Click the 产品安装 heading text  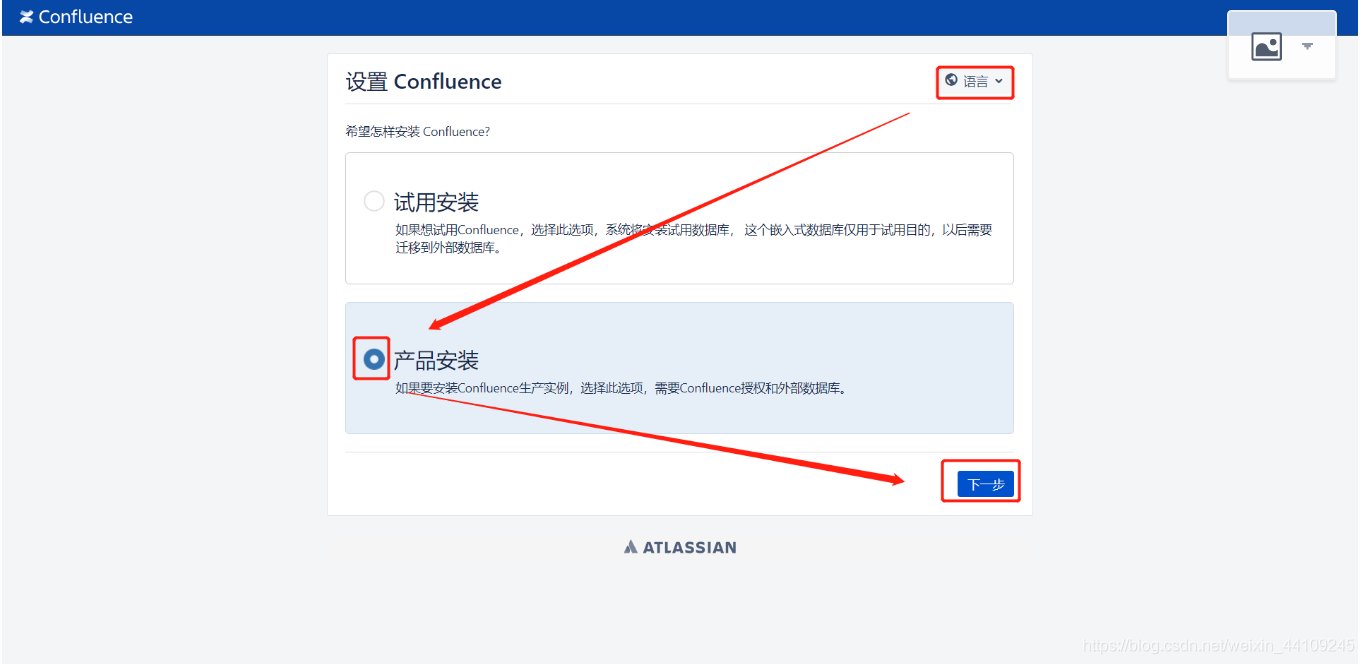436,360
